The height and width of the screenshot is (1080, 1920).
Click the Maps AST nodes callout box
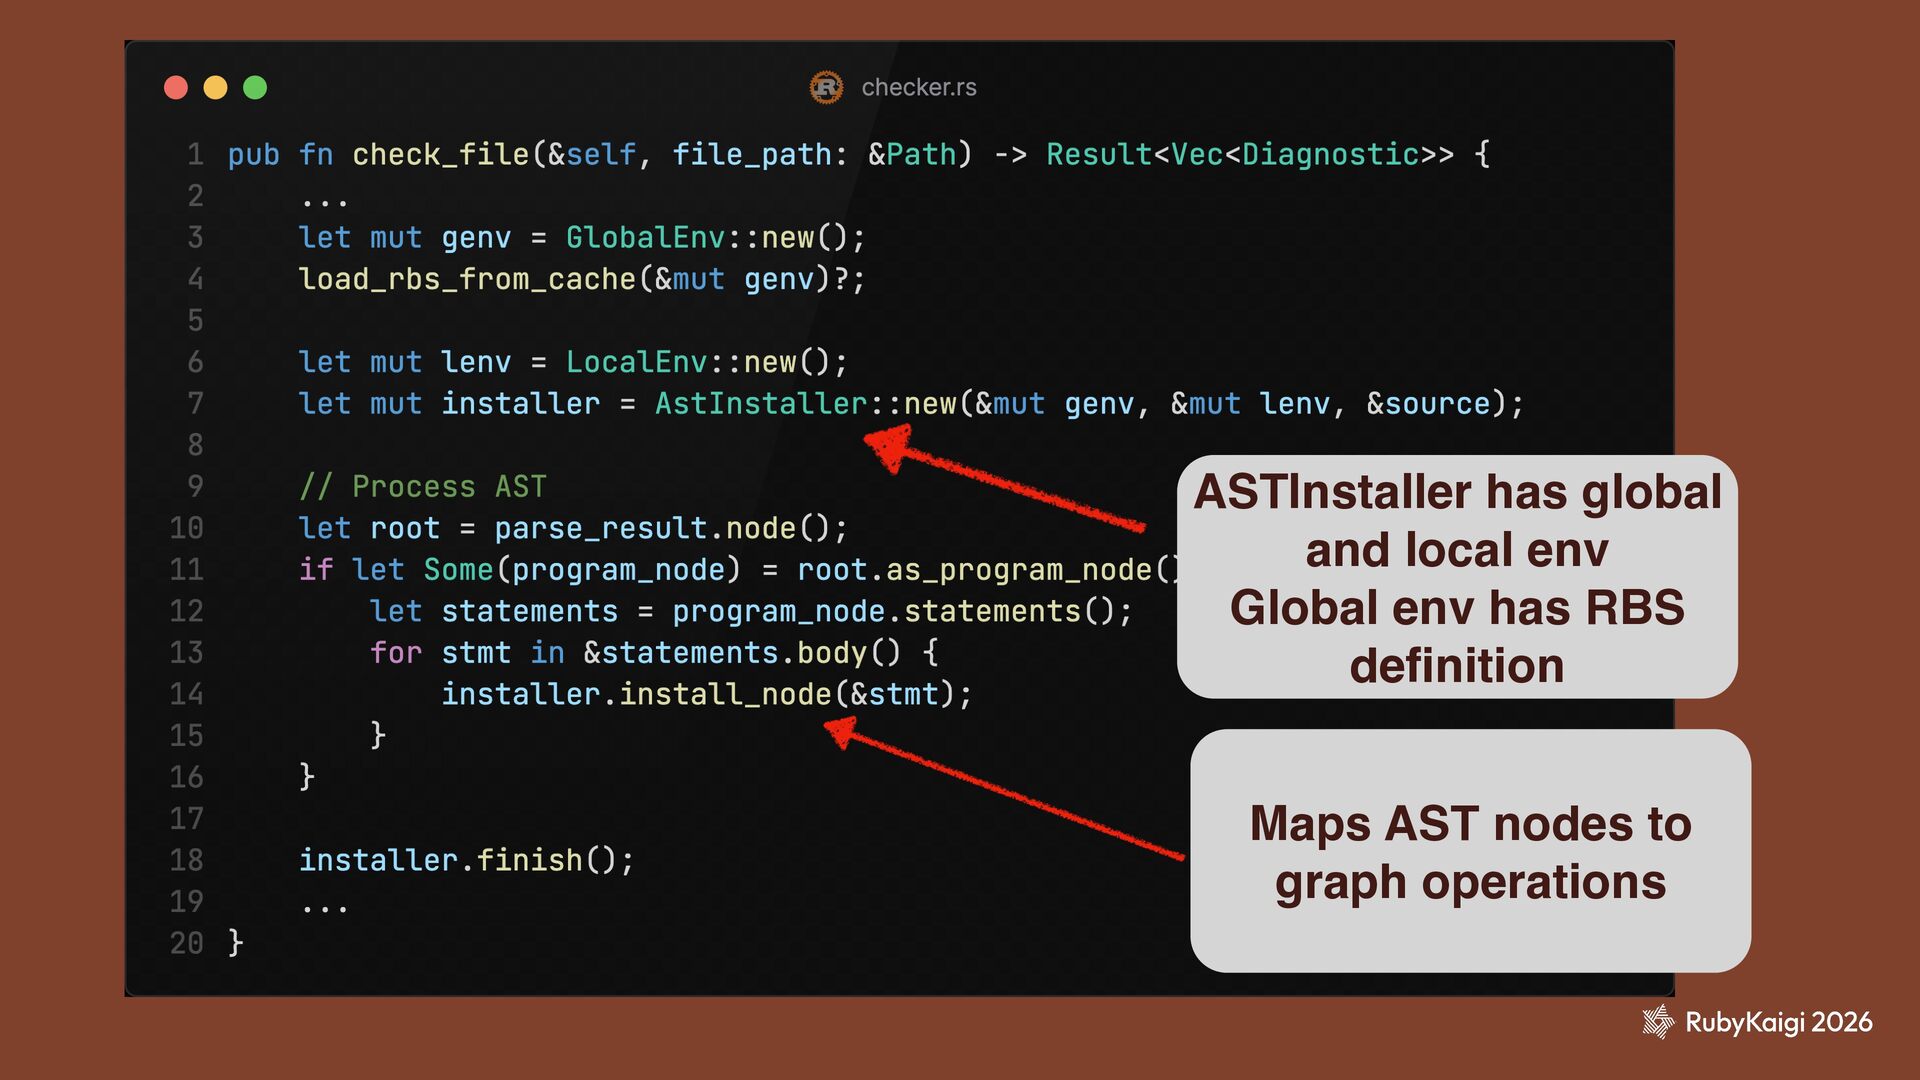point(1469,851)
